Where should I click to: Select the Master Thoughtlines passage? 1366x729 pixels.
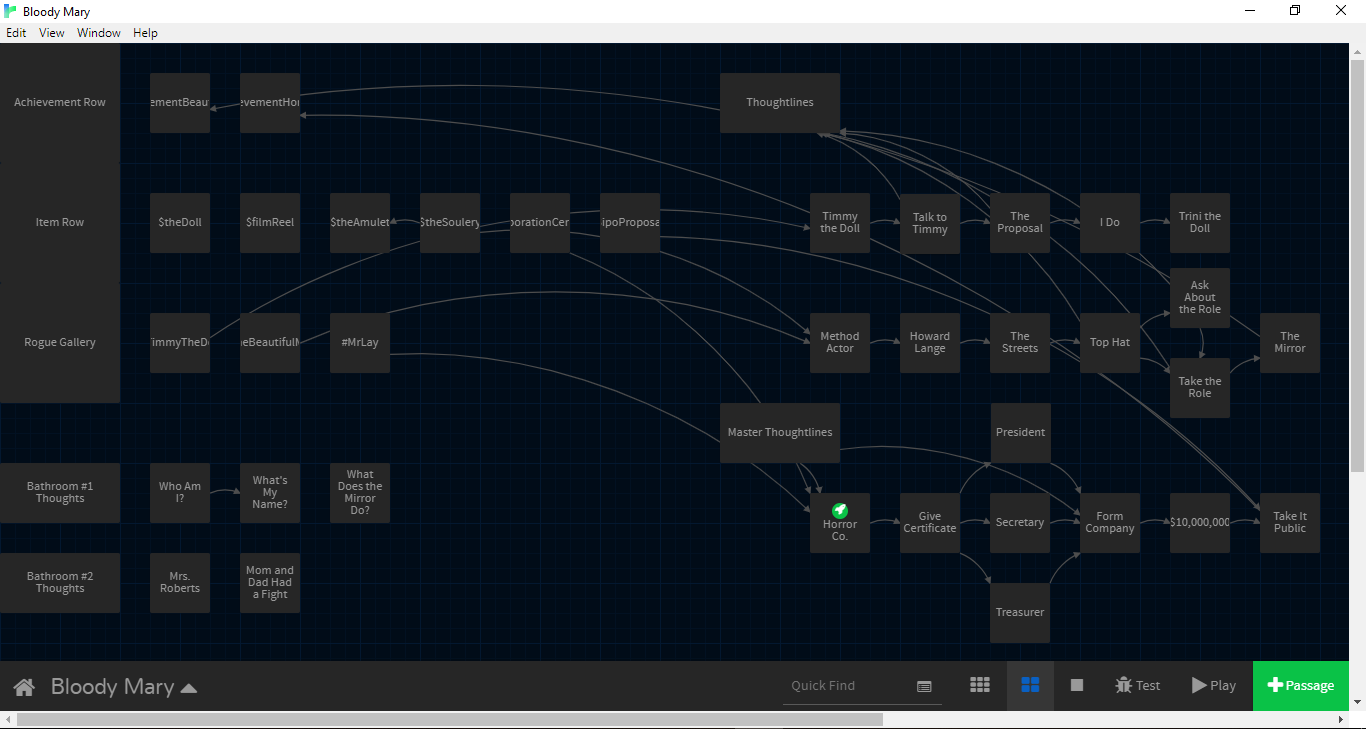[780, 433]
